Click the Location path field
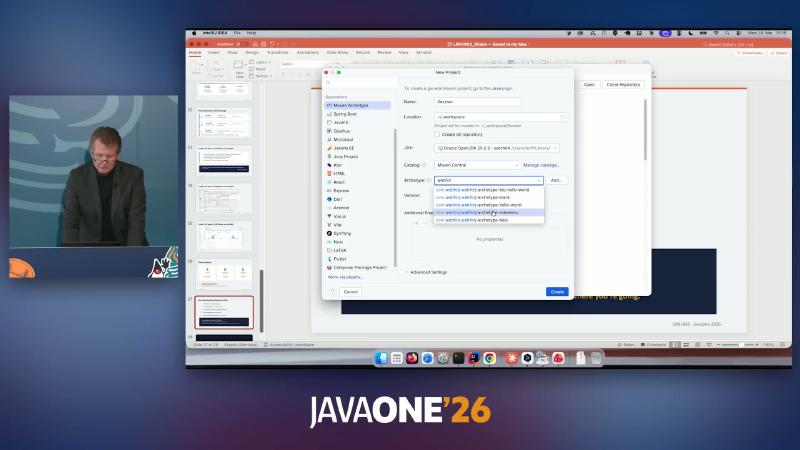Image resolution: width=800 pixels, height=450 pixels. coord(501,117)
